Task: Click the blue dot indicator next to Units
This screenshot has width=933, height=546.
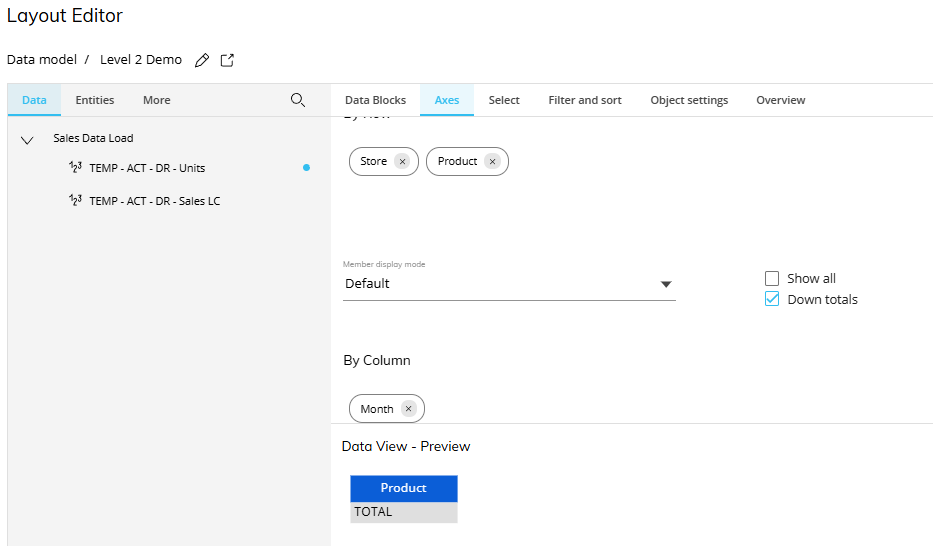Action: point(306,168)
